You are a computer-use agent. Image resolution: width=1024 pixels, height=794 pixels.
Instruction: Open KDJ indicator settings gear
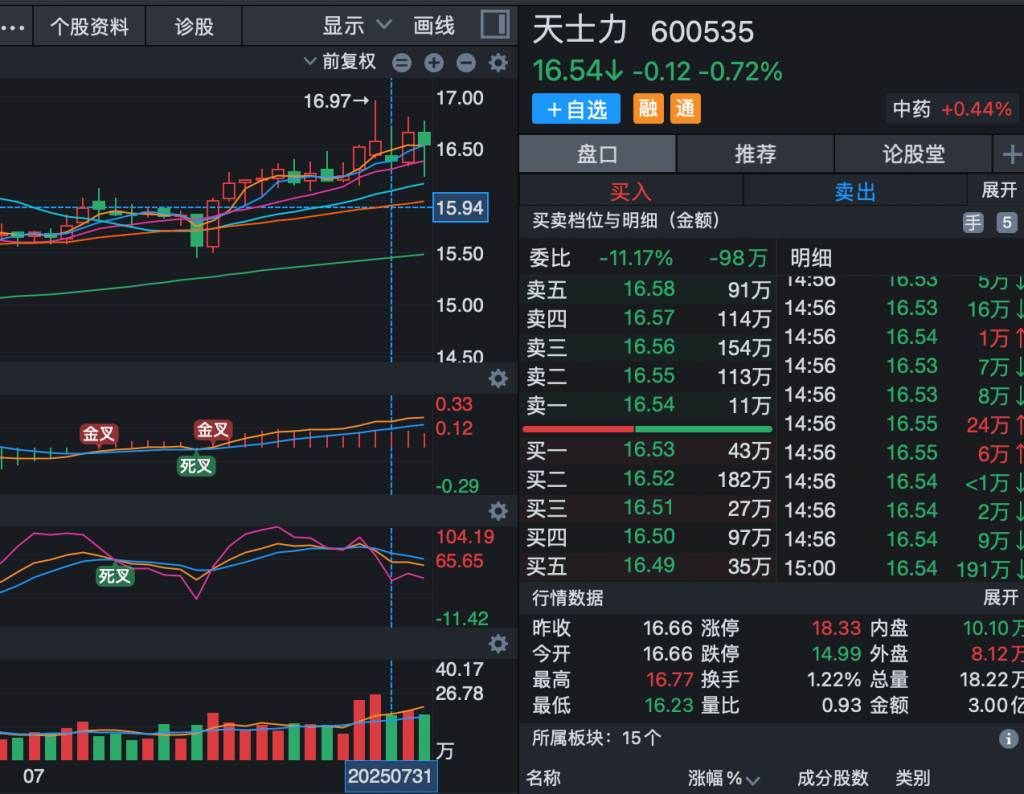coord(498,511)
